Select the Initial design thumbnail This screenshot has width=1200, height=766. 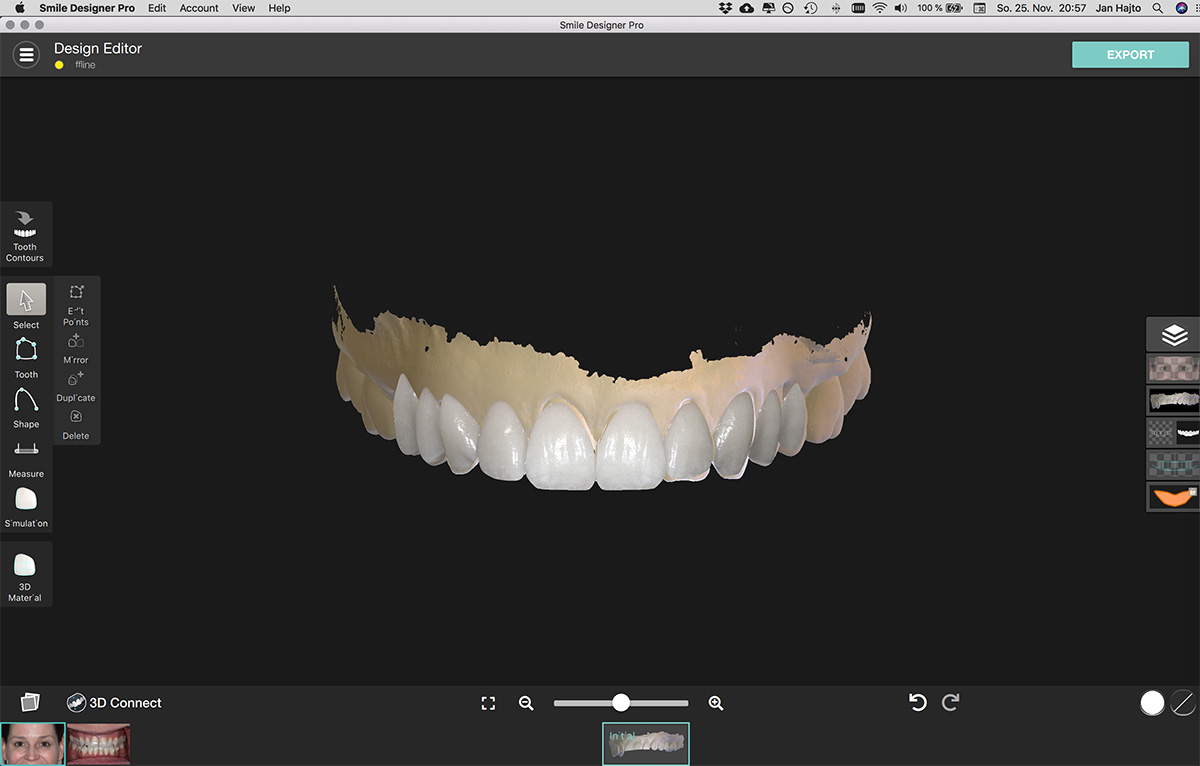[645, 743]
